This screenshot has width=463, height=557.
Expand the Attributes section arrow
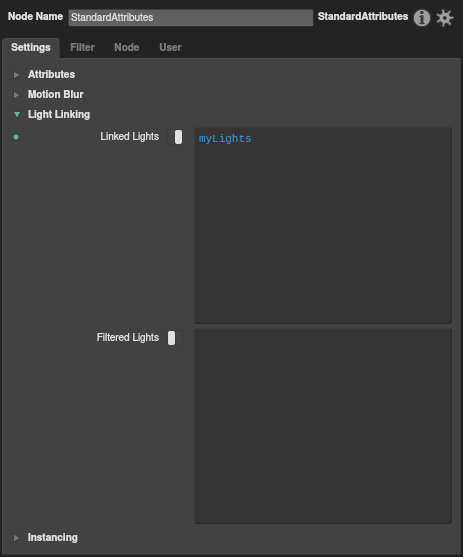16,75
